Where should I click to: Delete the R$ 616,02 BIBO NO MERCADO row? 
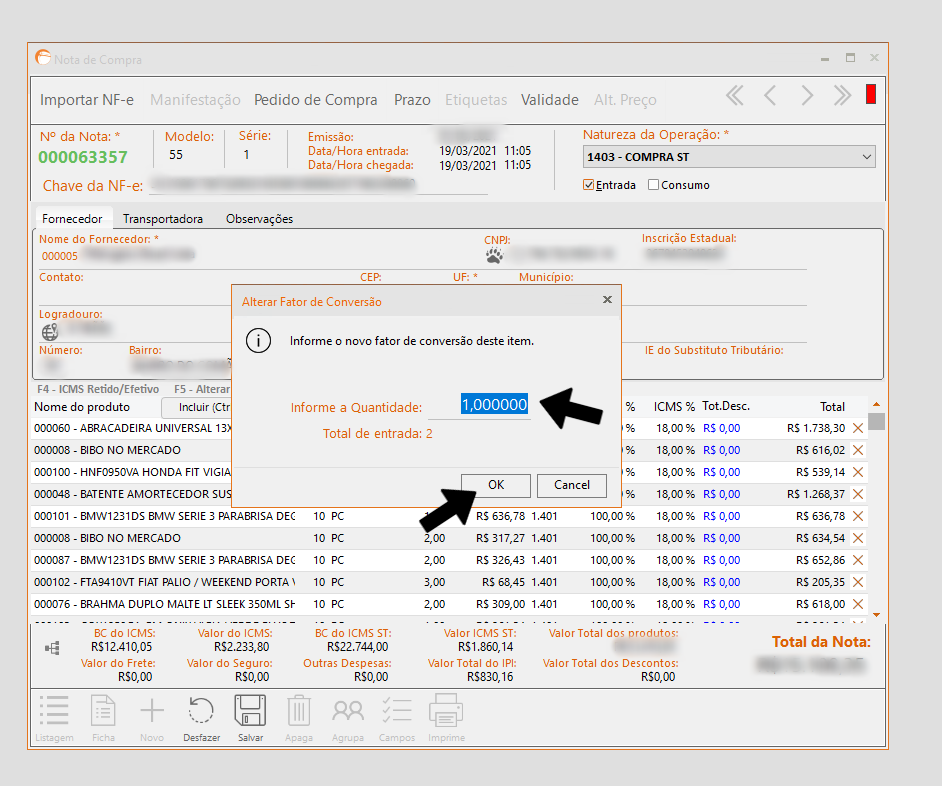[858, 450]
